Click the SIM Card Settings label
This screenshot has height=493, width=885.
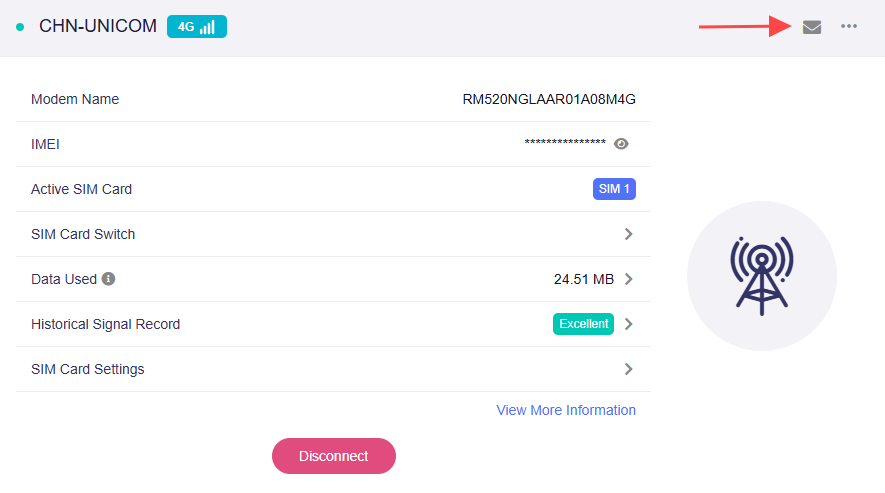87,369
